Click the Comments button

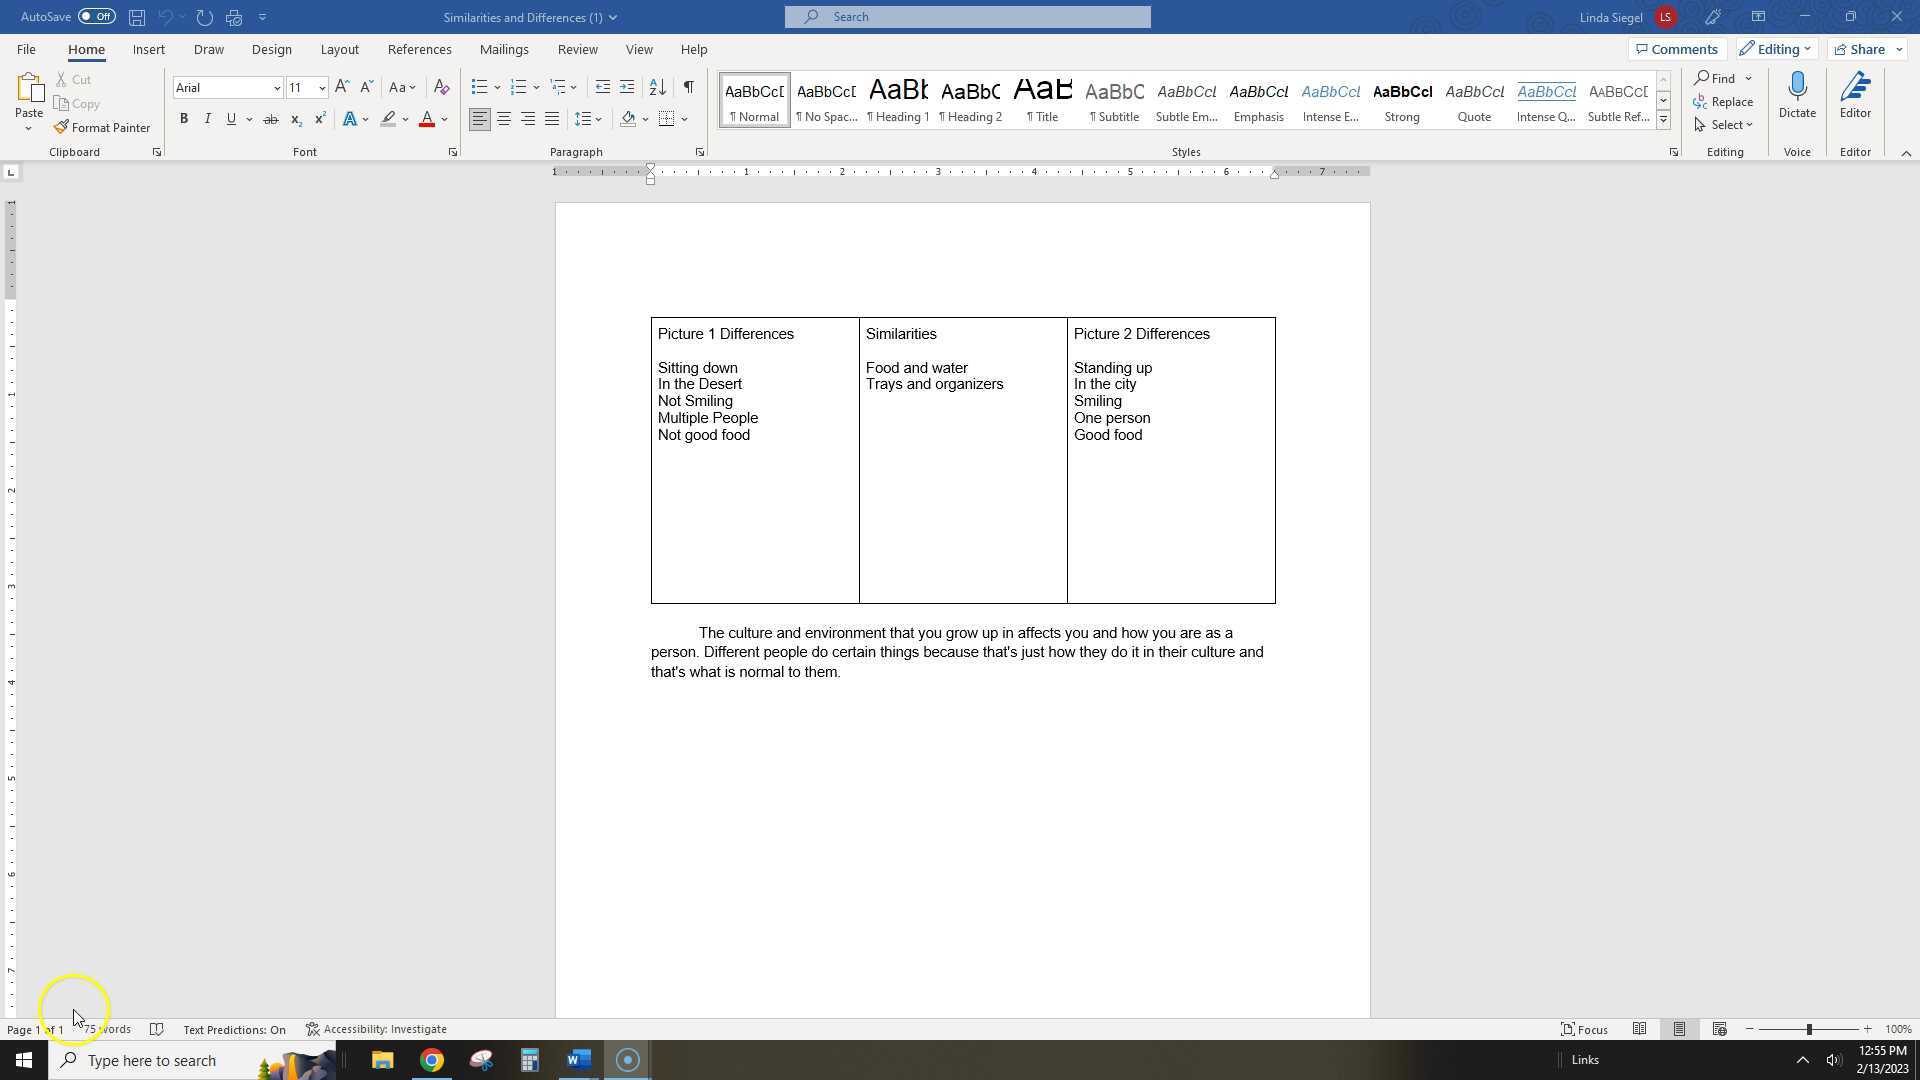[x=1676, y=49]
